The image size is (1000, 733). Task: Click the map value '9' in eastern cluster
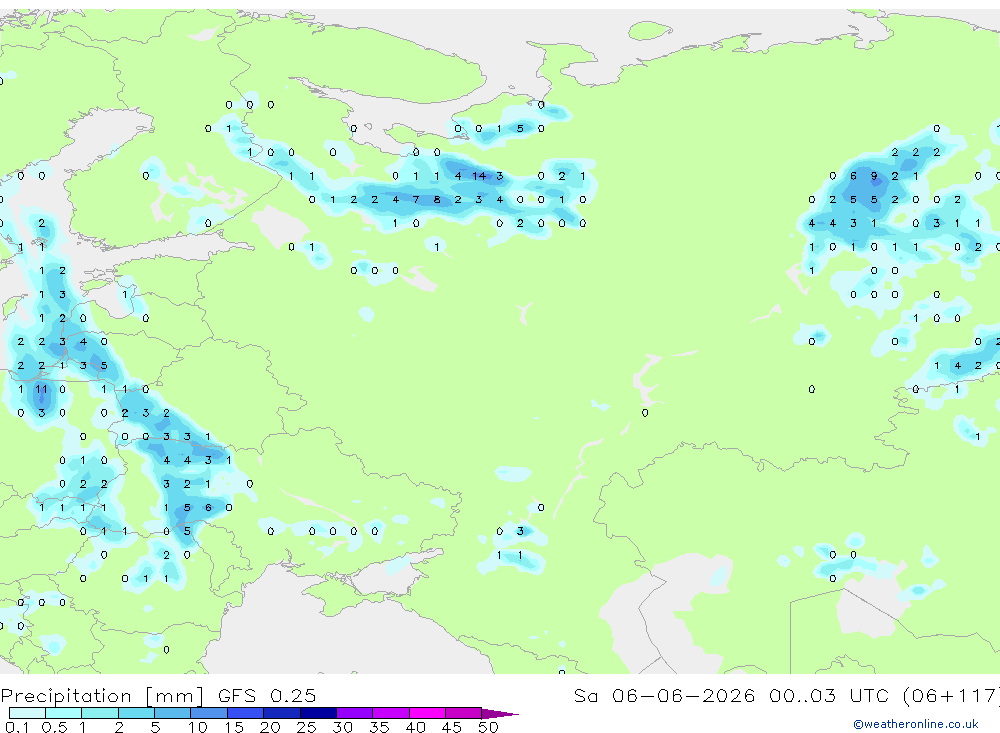(874, 176)
